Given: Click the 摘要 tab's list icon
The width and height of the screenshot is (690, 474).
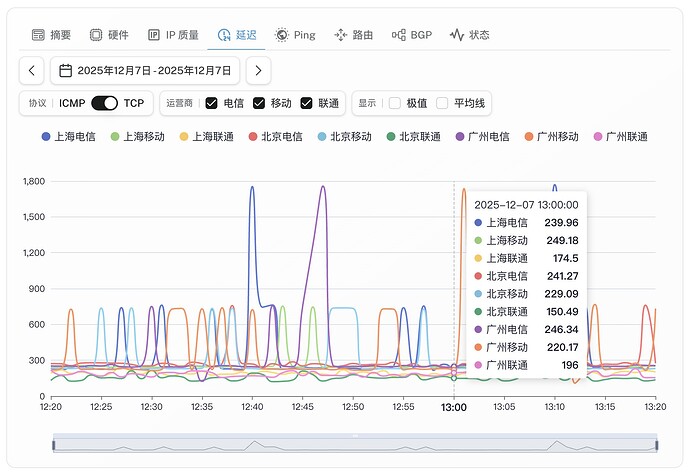Looking at the screenshot, I should click(38, 35).
